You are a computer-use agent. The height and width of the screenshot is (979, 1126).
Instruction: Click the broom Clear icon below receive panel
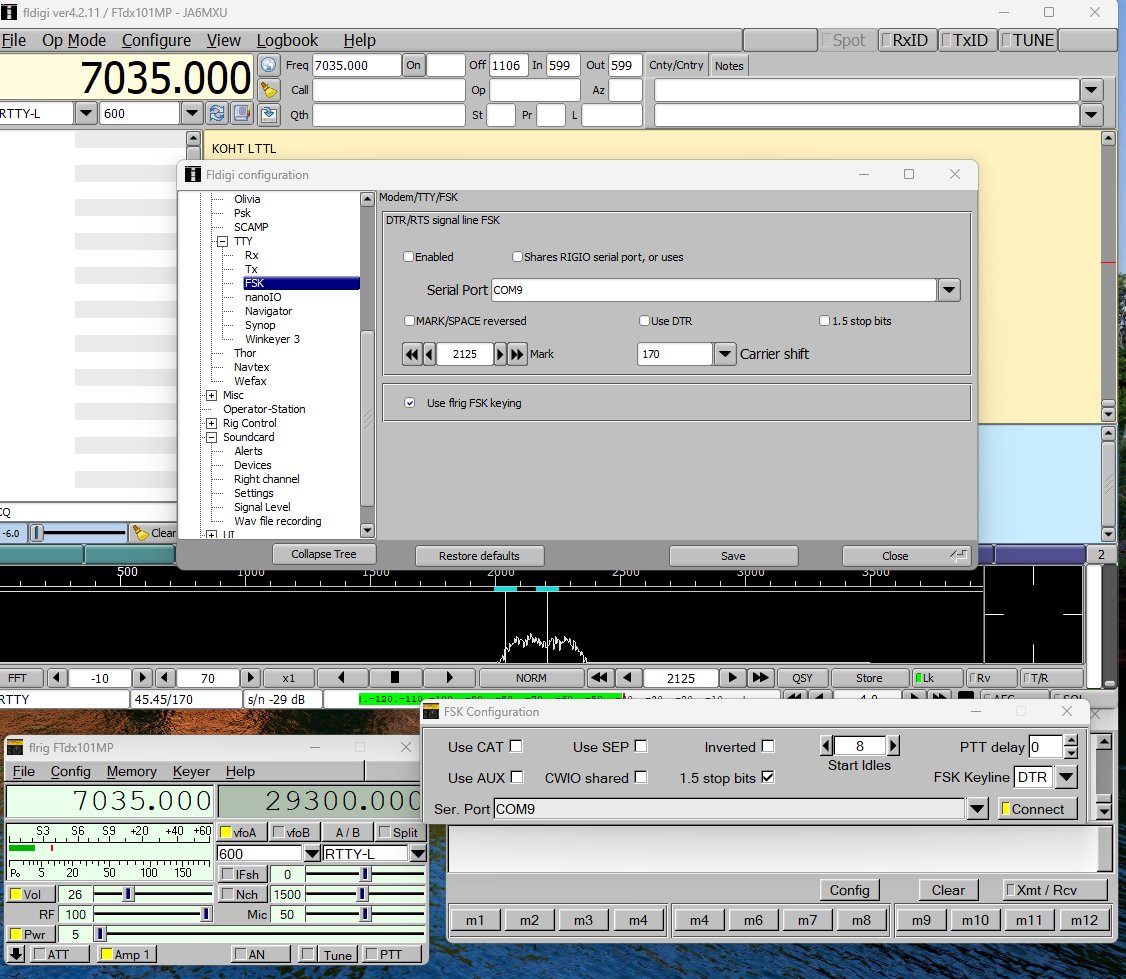[139, 533]
